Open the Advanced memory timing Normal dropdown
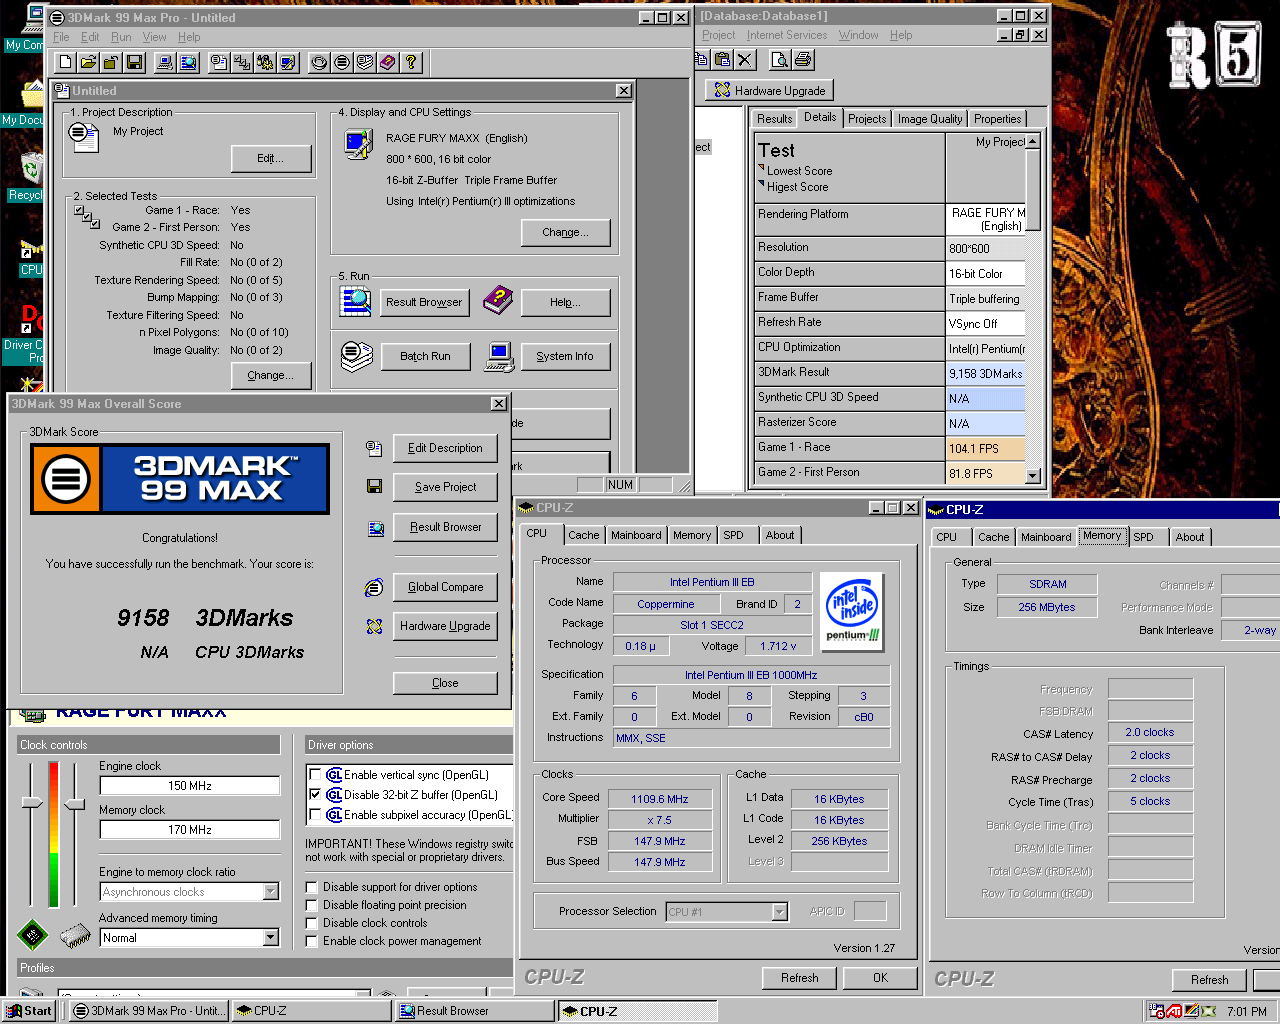Viewport: 1280px width, 1024px height. [270, 938]
